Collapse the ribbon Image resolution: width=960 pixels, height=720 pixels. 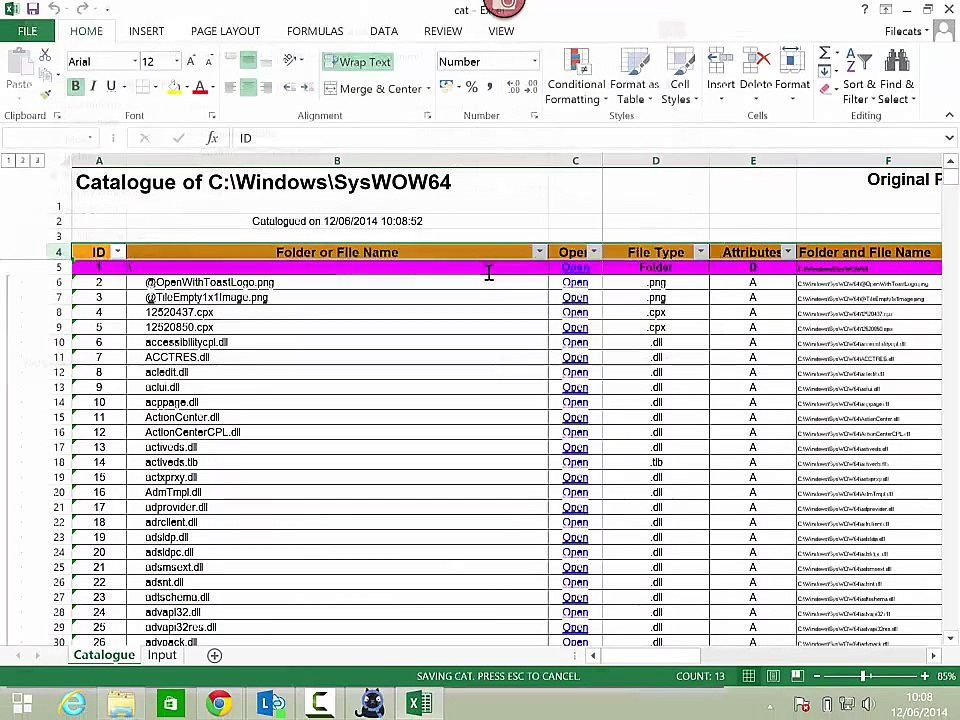coord(949,115)
